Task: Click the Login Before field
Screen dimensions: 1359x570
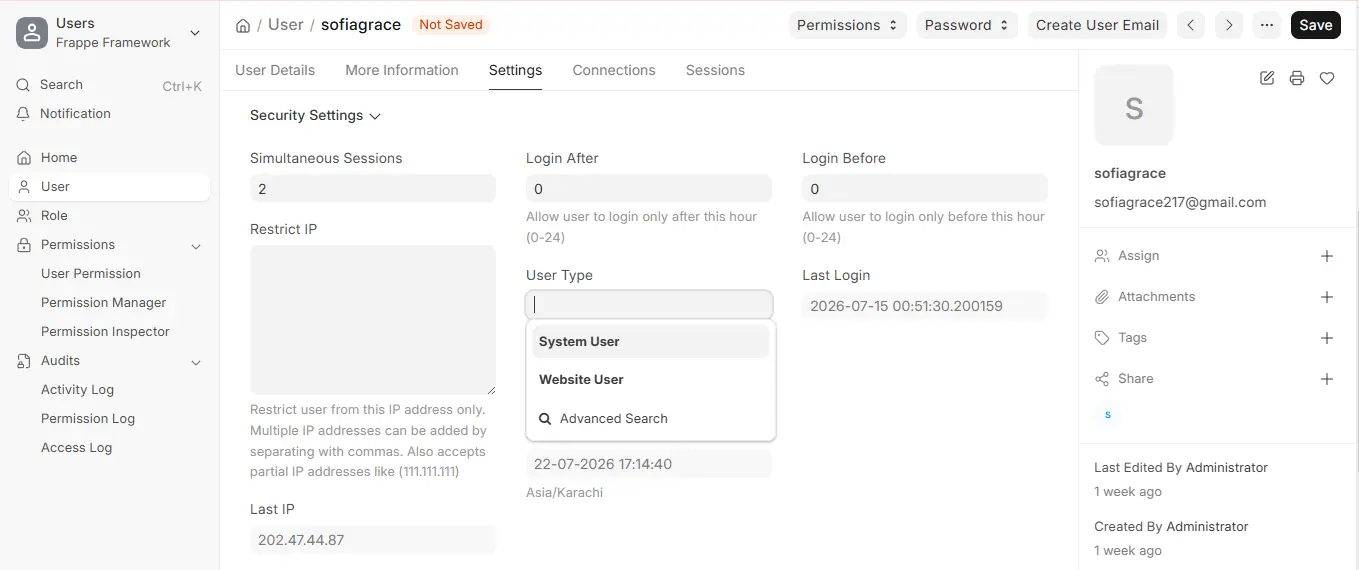Action: tap(925, 189)
